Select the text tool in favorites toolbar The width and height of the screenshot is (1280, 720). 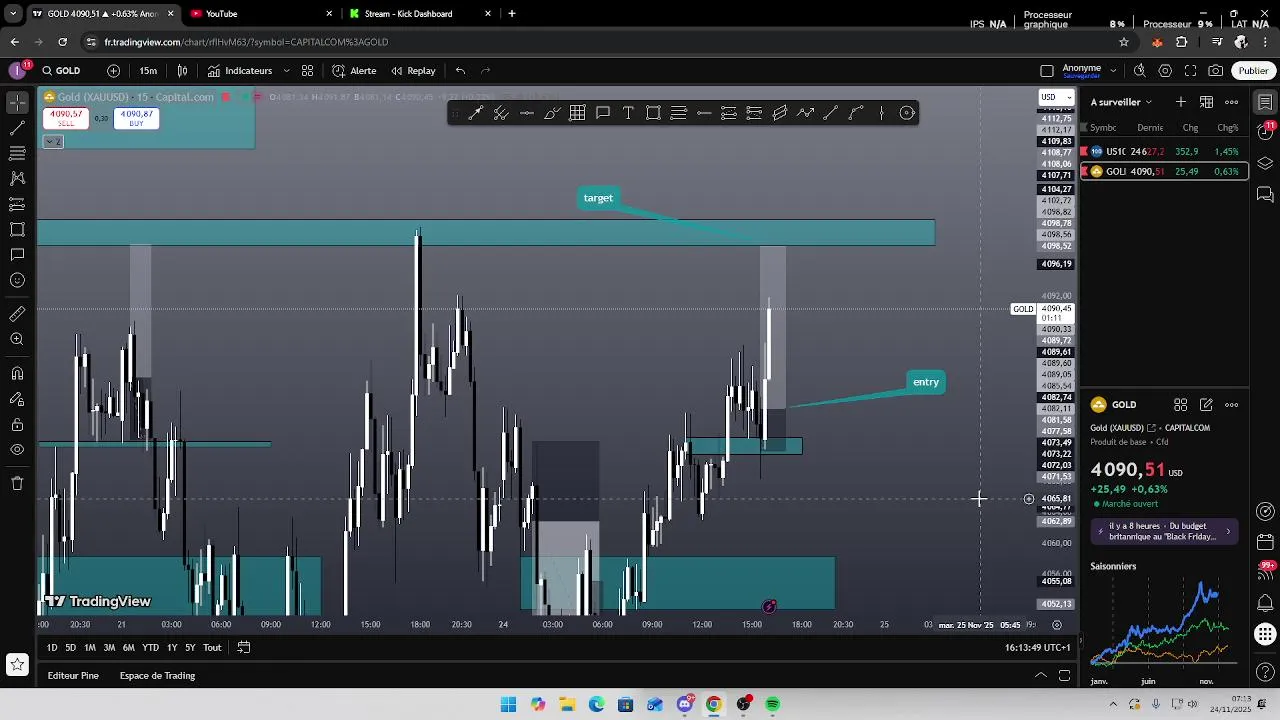(x=628, y=113)
